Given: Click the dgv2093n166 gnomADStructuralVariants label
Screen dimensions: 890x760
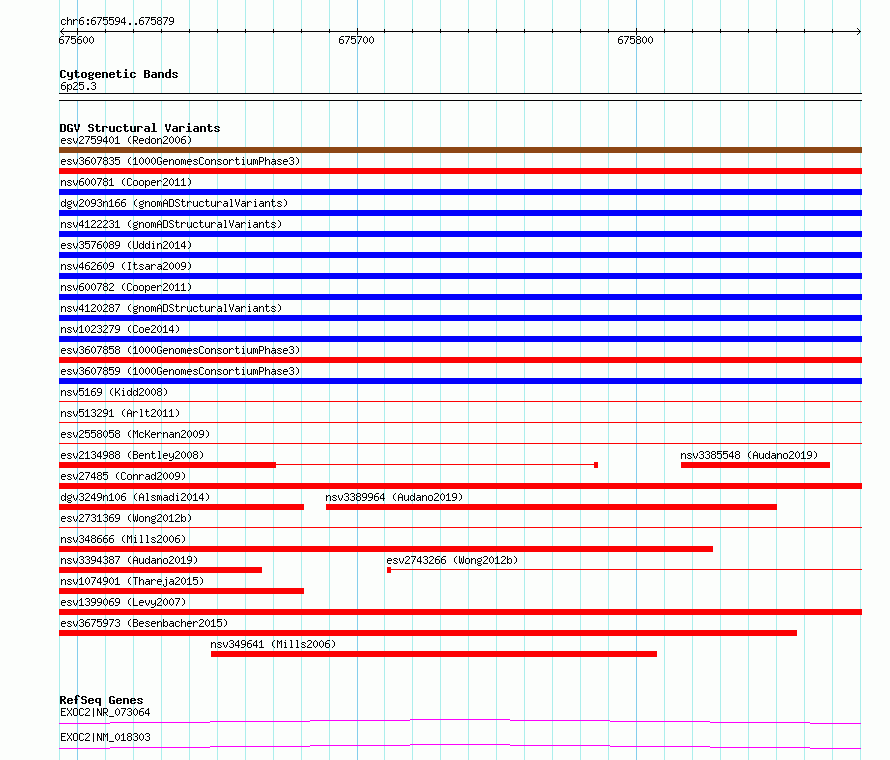Looking at the screenshot, I should (174, 203).
